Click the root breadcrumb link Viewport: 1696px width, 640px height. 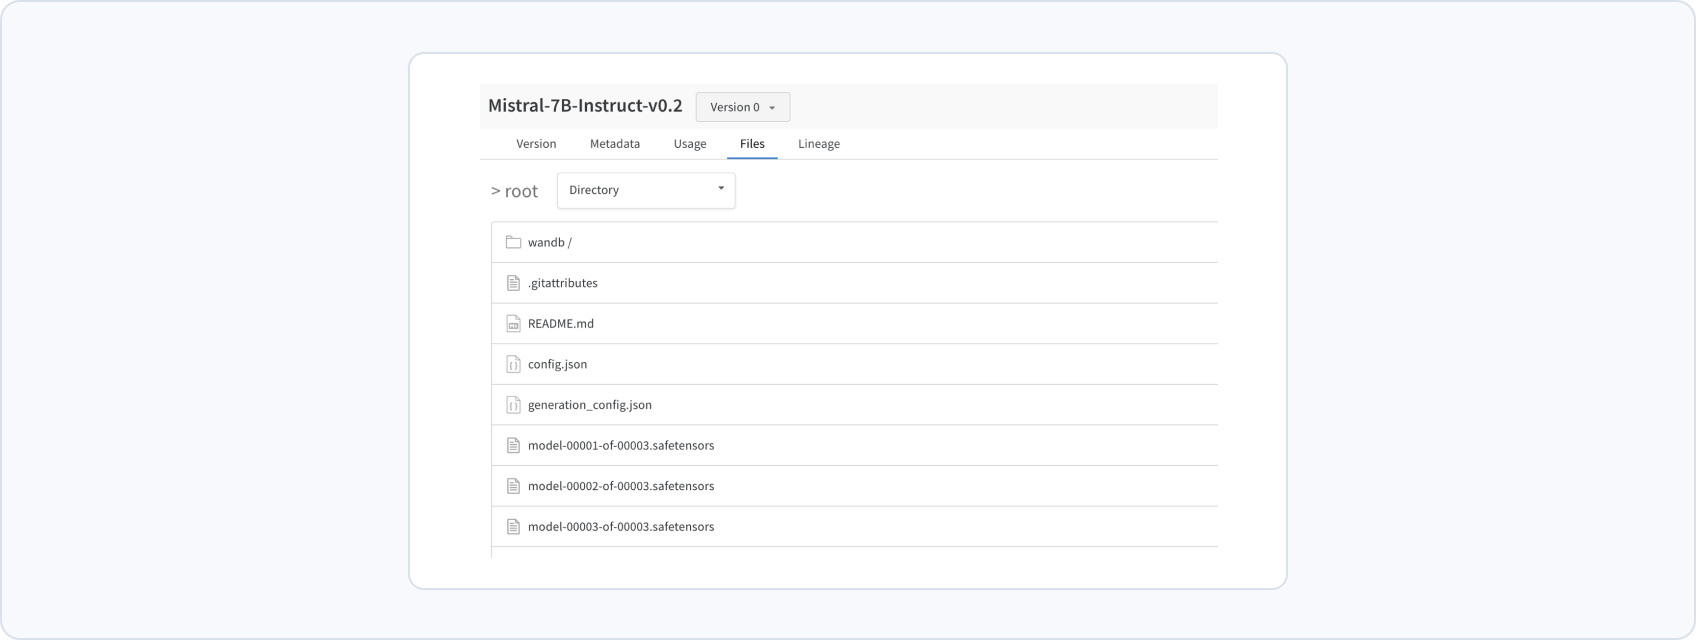point(521,191)
